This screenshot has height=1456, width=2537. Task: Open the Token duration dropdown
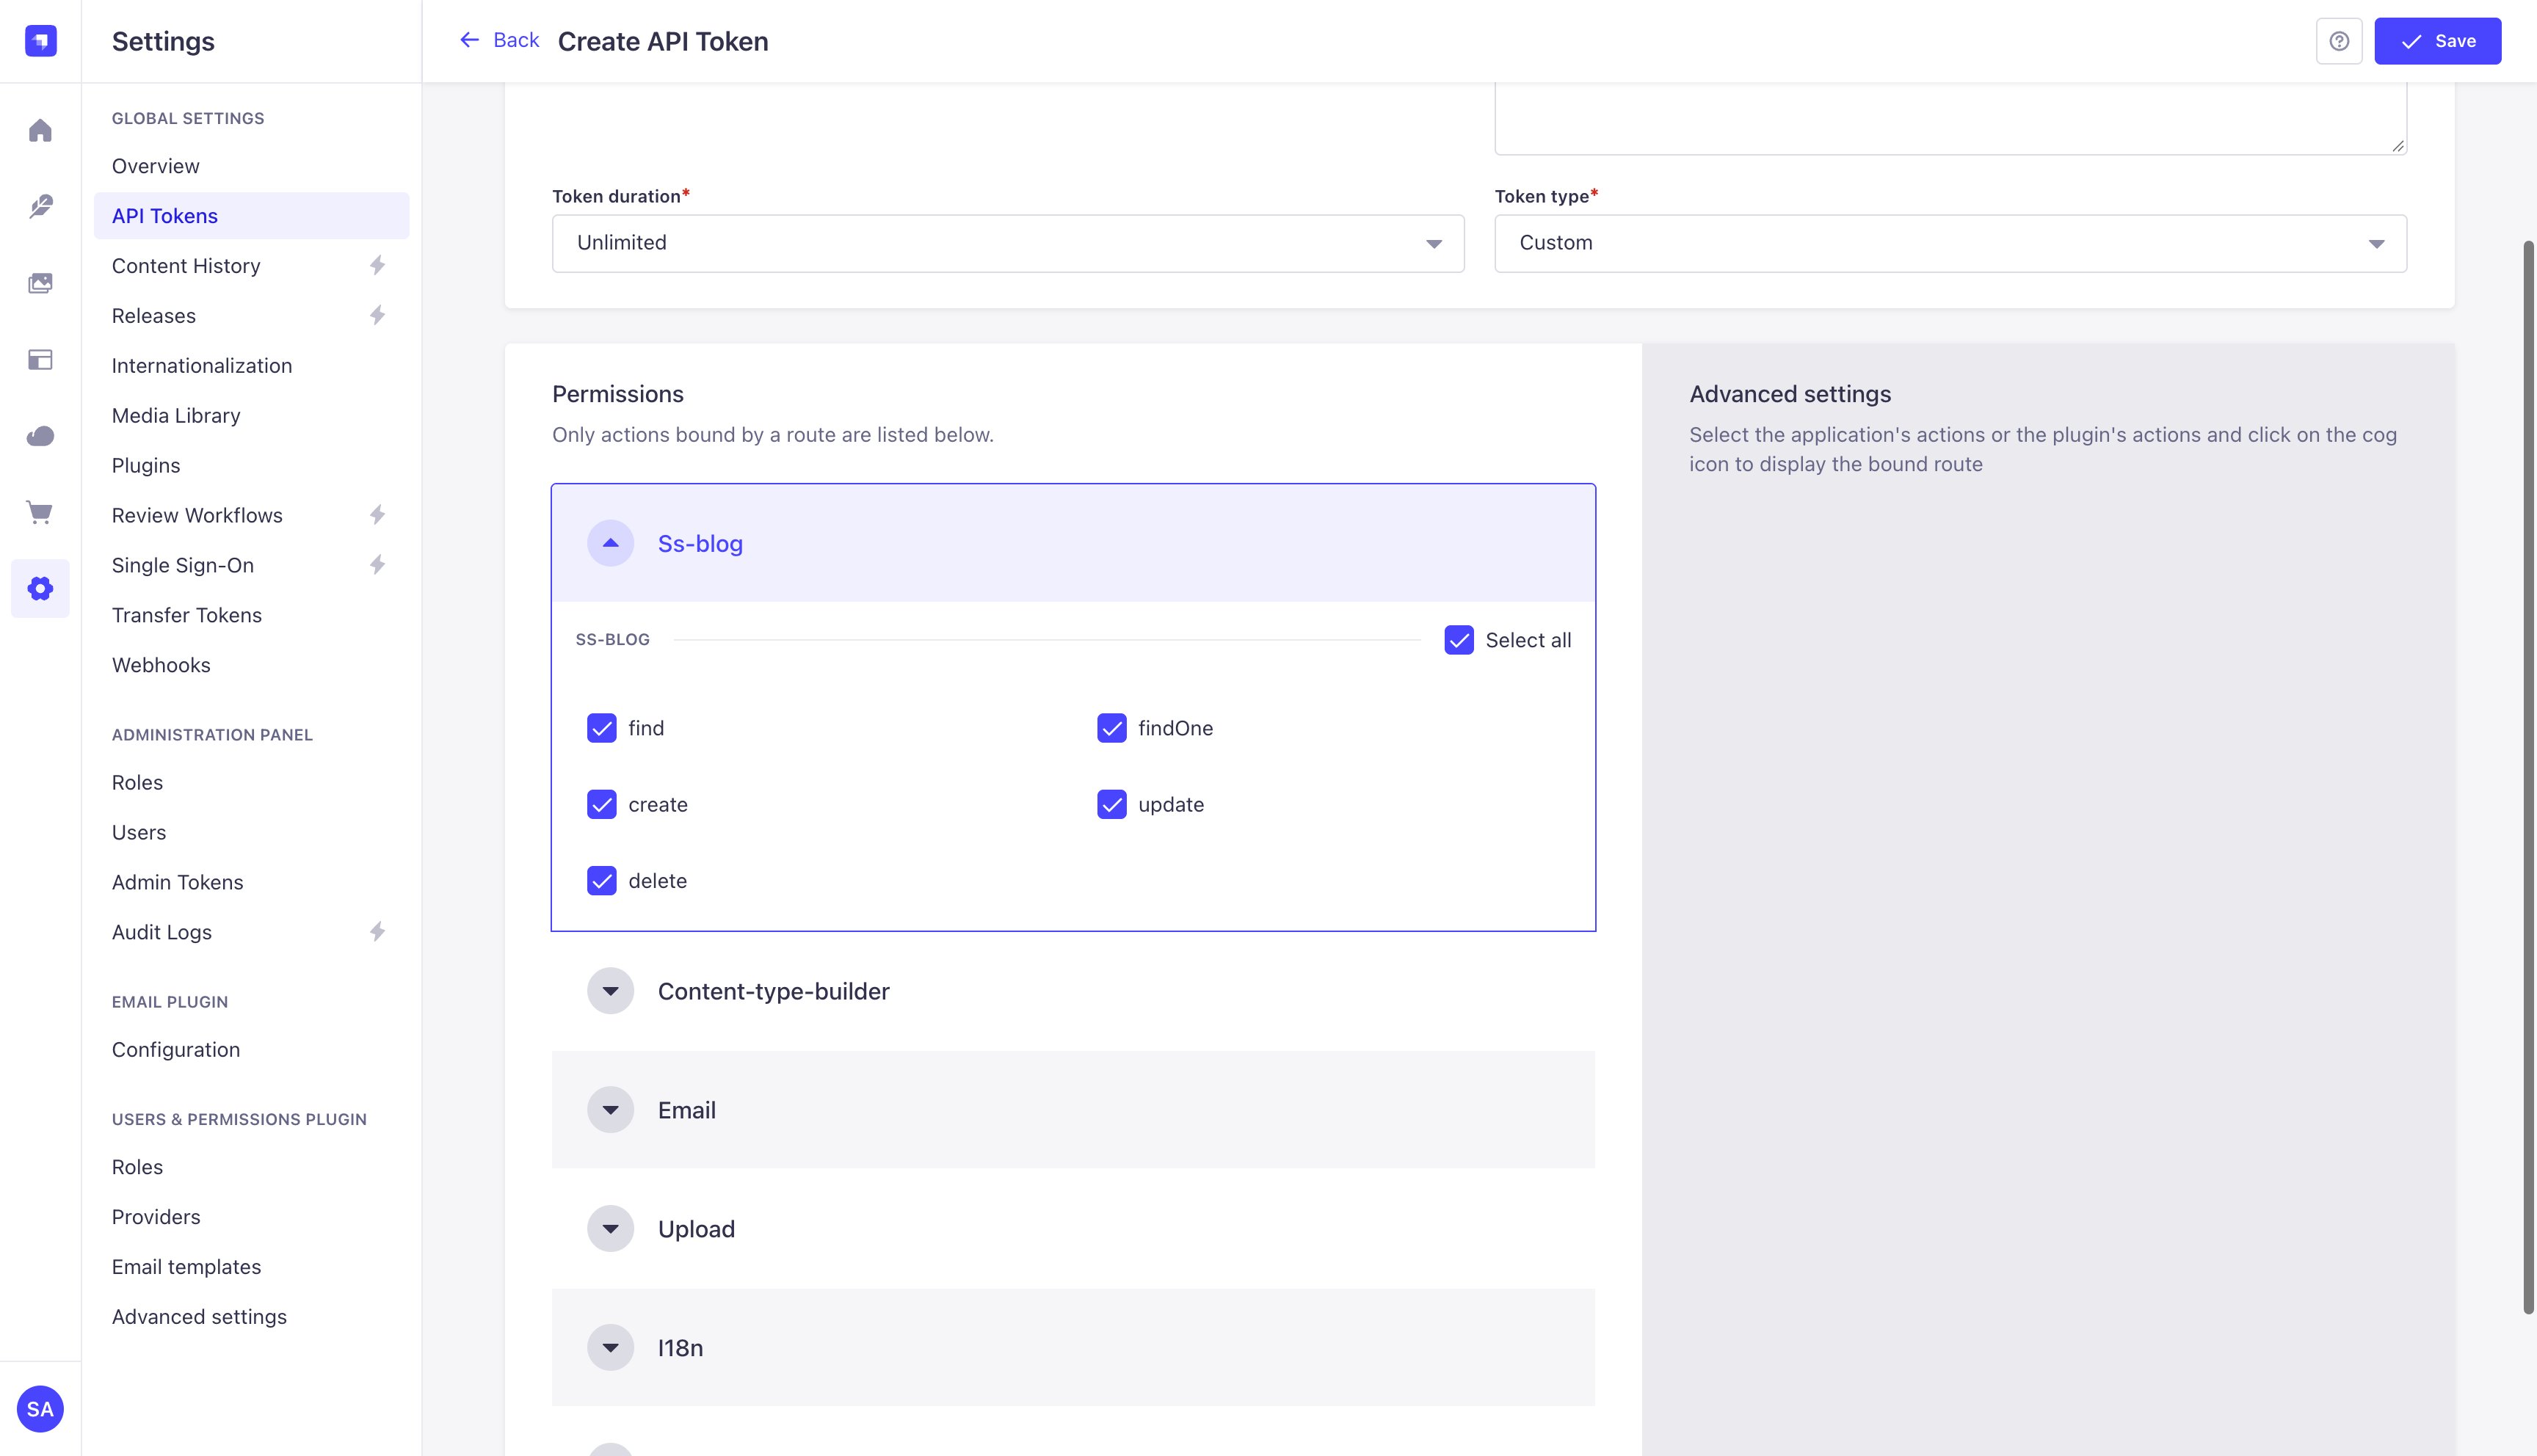coord(1008,243)
